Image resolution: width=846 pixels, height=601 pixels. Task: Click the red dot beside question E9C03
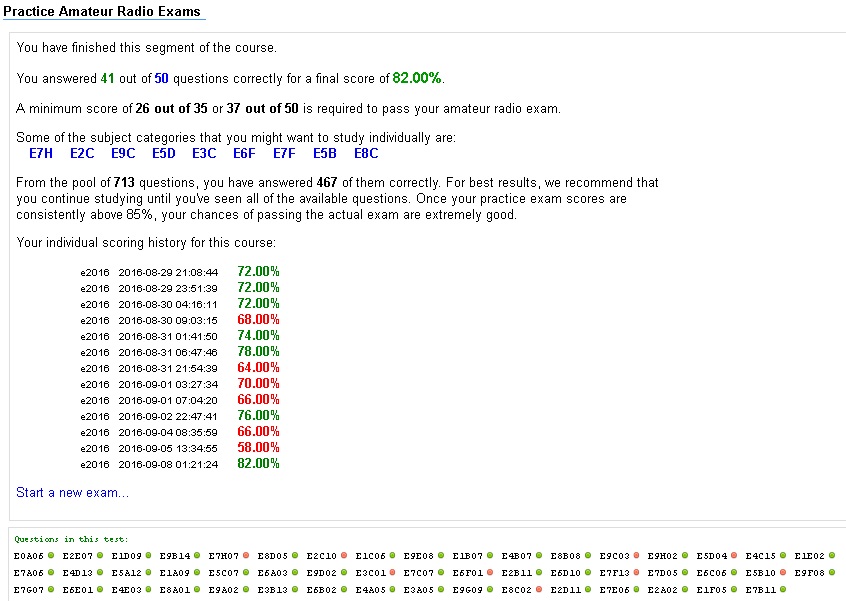coord(635,555)
